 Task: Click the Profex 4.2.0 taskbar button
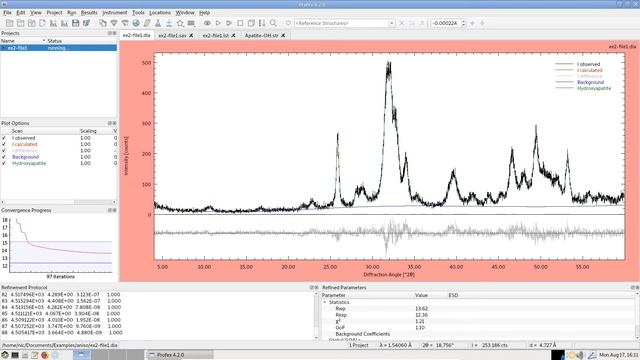[179, 355]
